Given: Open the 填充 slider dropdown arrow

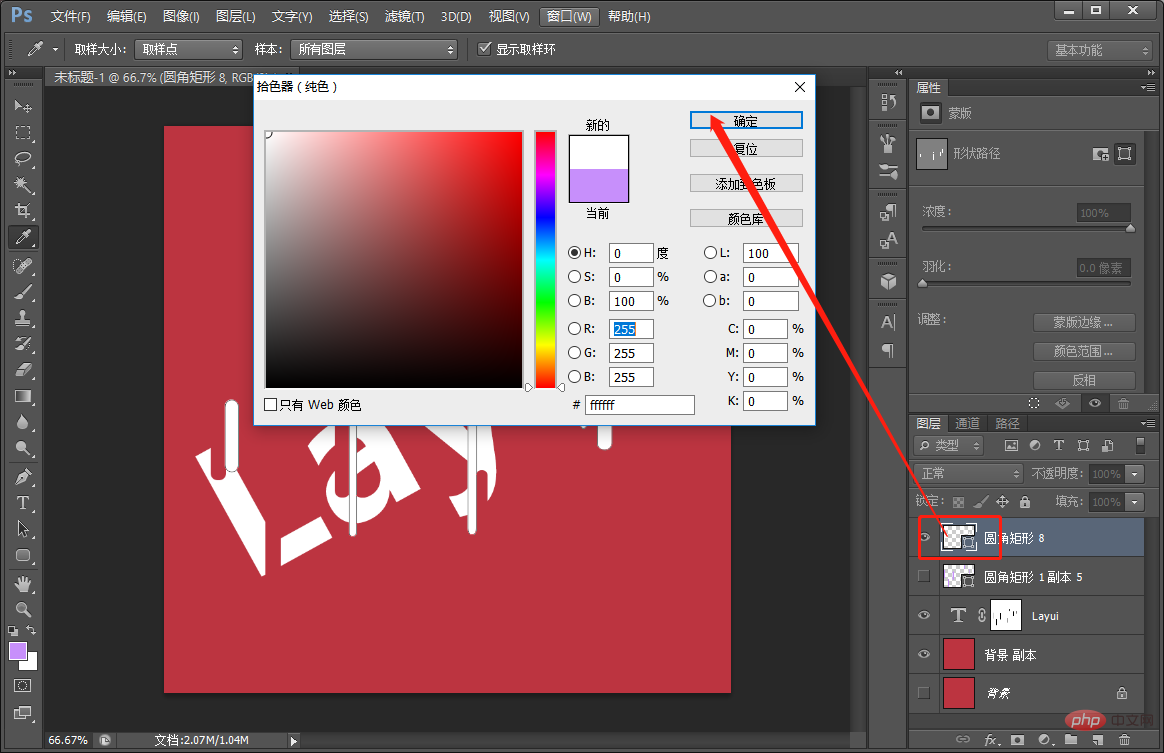Looking at the screenshot, I should [x=1134, y=502].
